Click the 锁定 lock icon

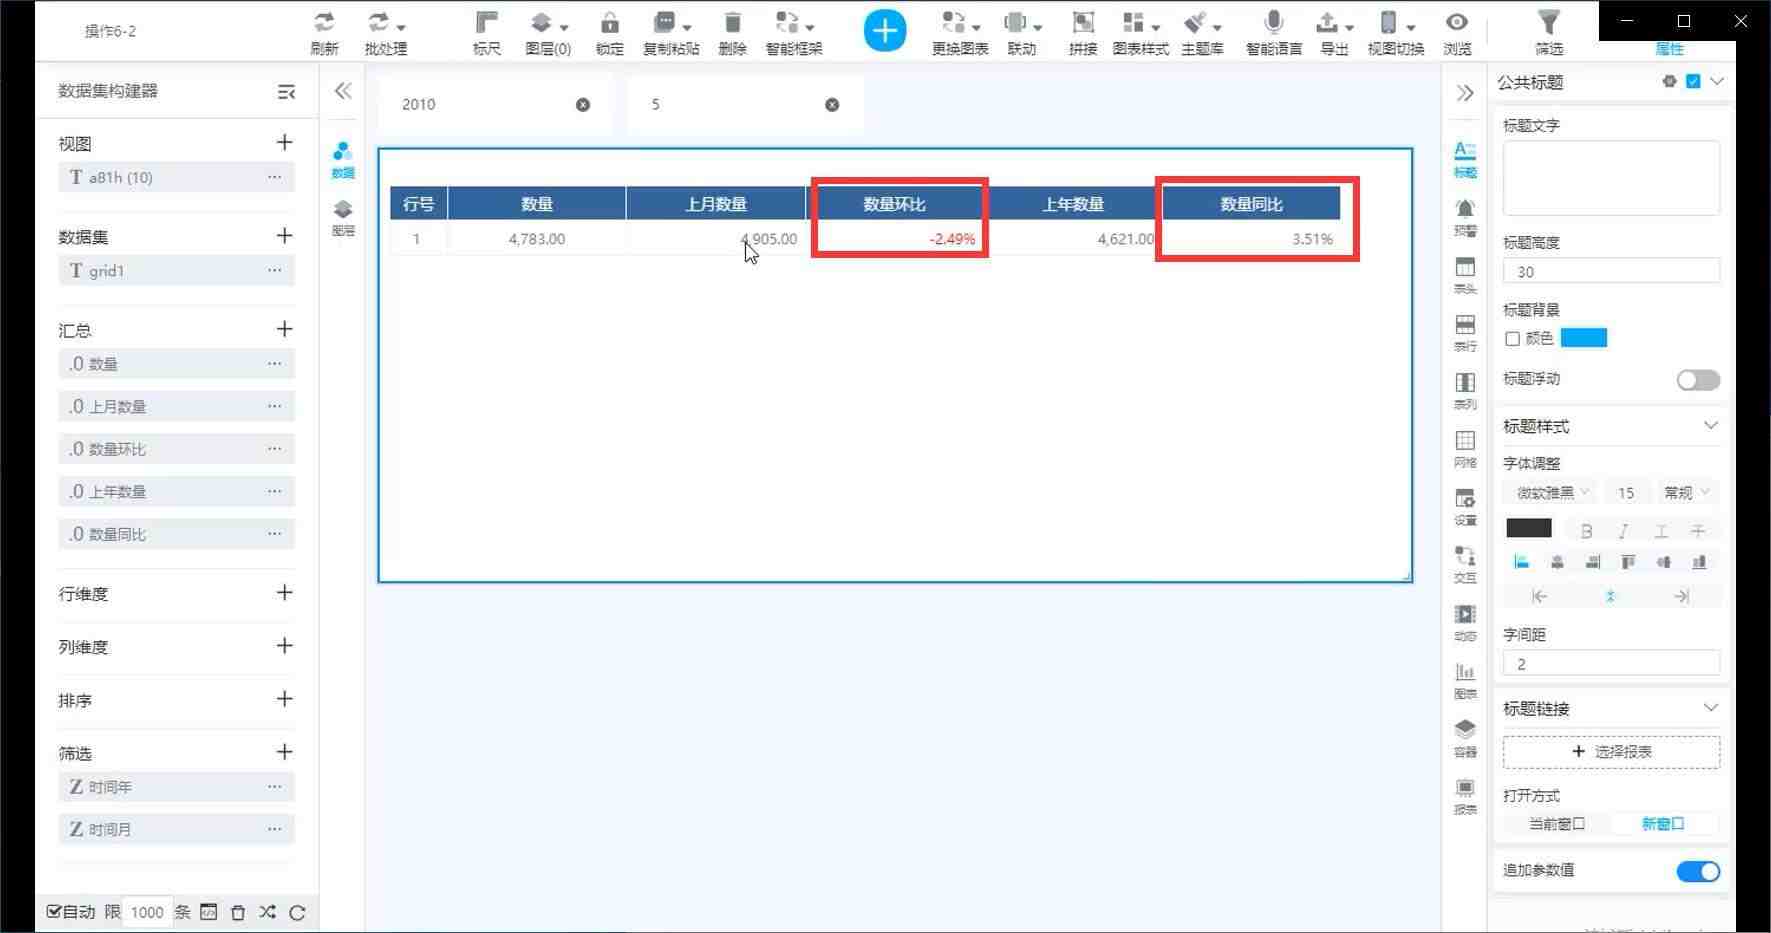coord(609,22)
